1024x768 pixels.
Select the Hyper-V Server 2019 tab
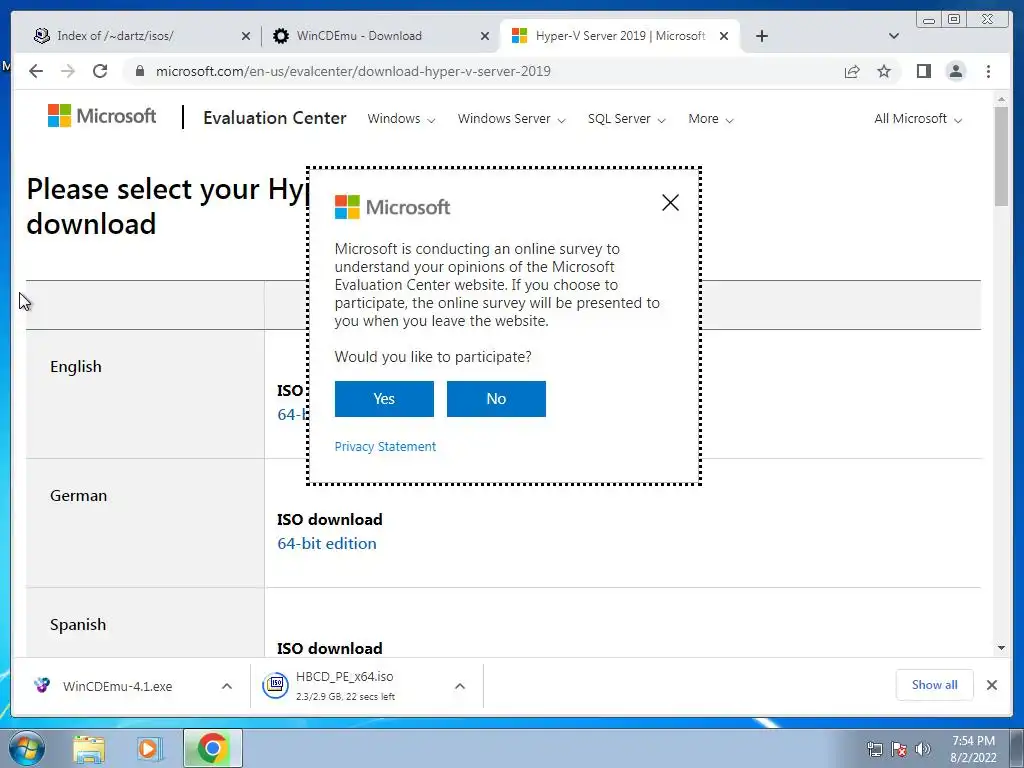pos(620,36)
